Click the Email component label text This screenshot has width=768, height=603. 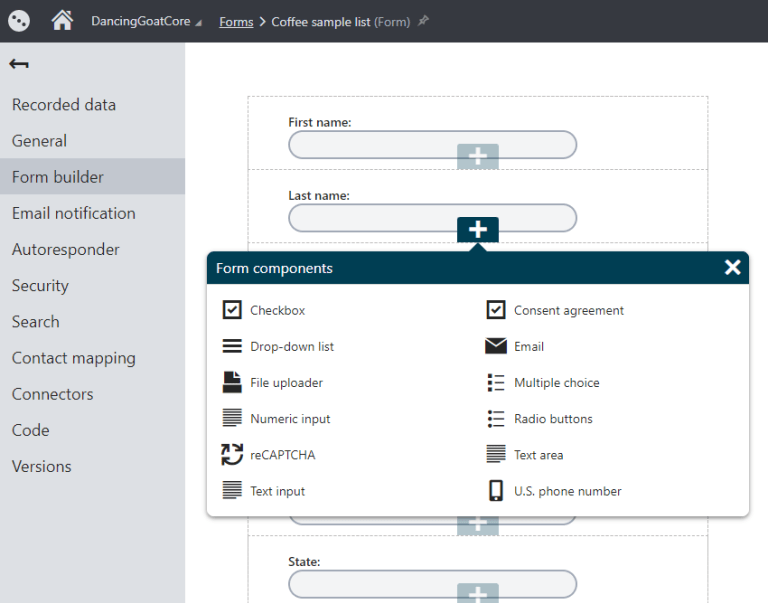pos(529,346)
